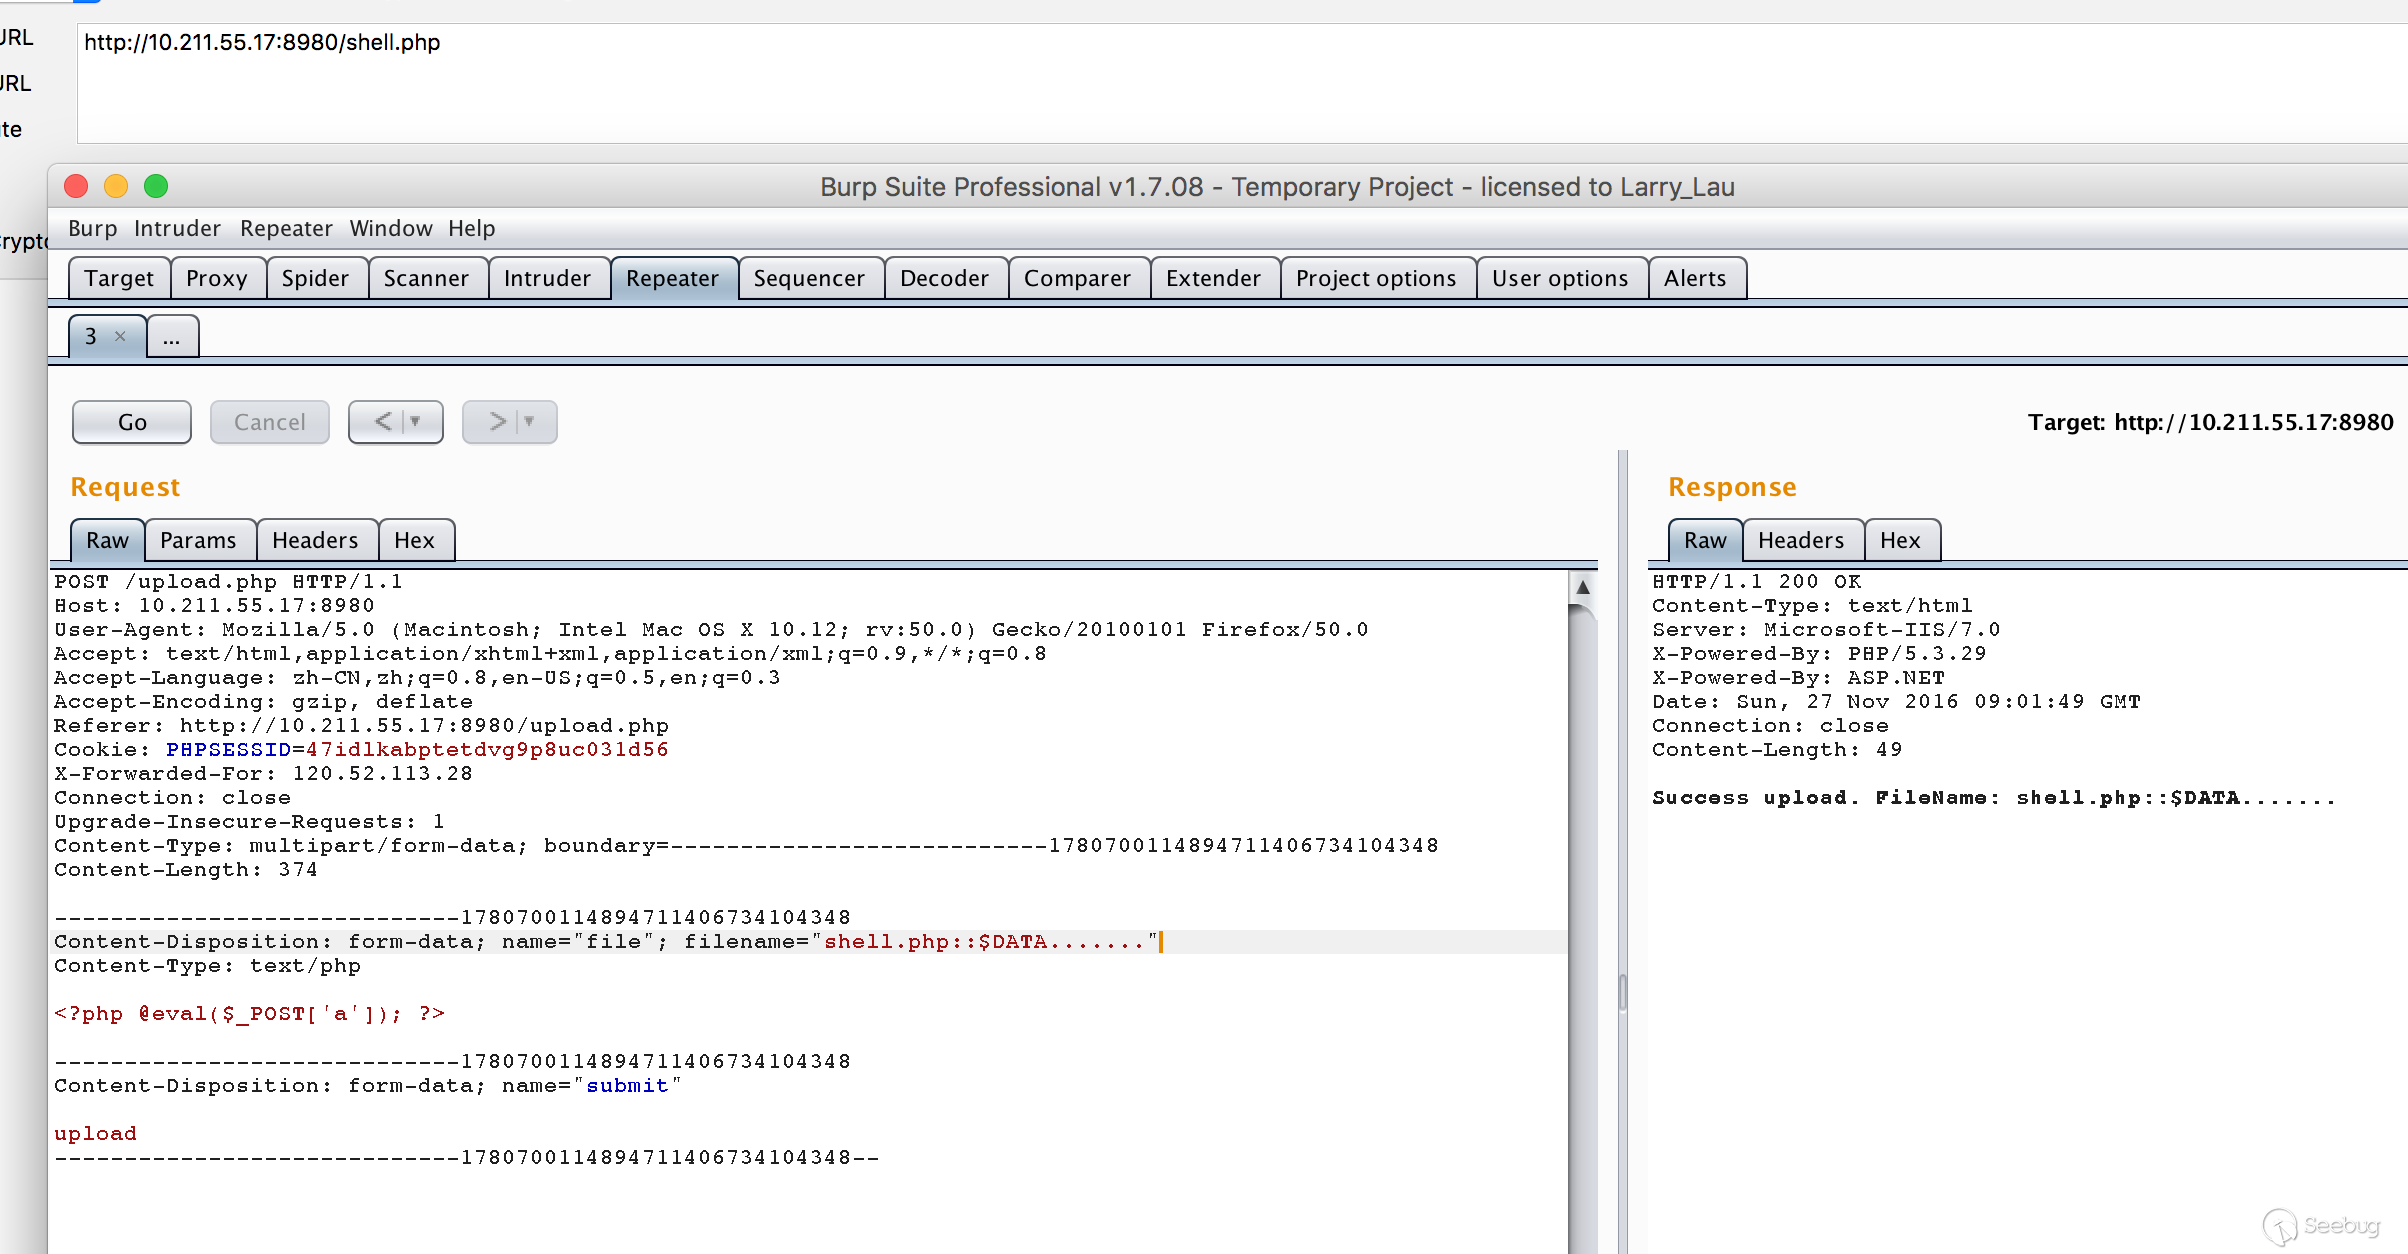Image resolution: width=2408 pixels, height=1254 pixels.
Task: Switch to the Intruder tool tab
Action: tap(547, 278)
